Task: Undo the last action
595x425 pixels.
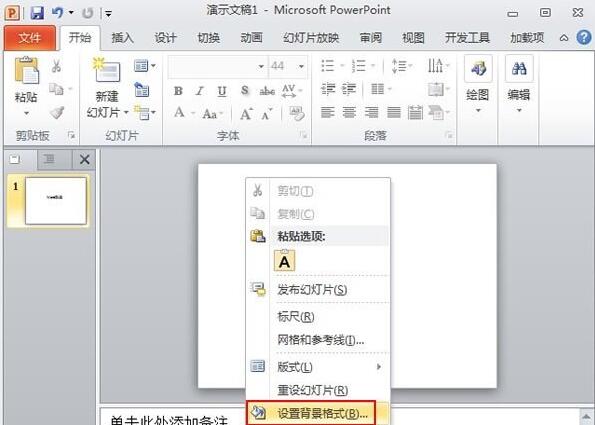Action: coord(58,13)
